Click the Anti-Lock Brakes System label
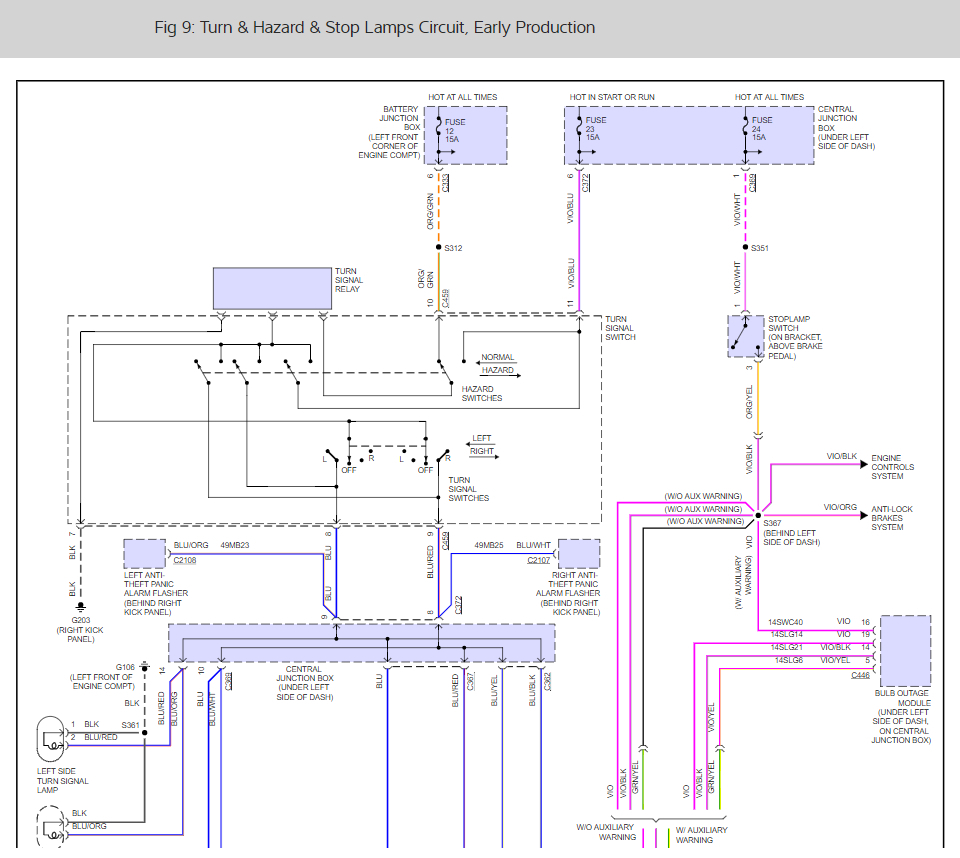The width and height of the screenshot is (960, 858). click(x=891, y=518)
